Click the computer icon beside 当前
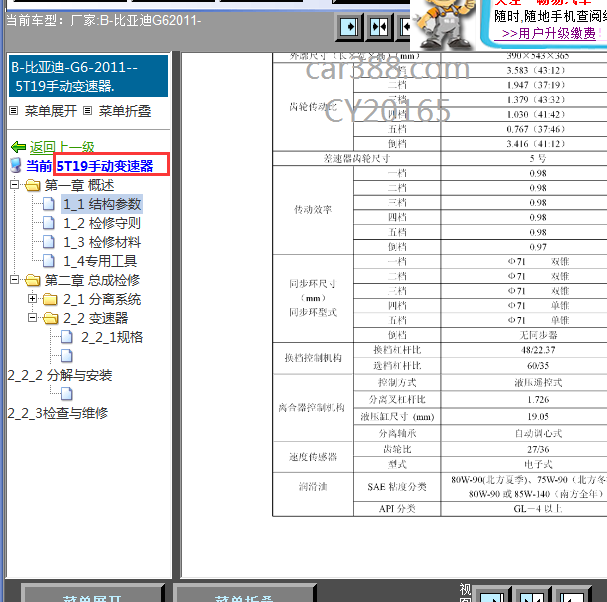 [x=15, y=165]
